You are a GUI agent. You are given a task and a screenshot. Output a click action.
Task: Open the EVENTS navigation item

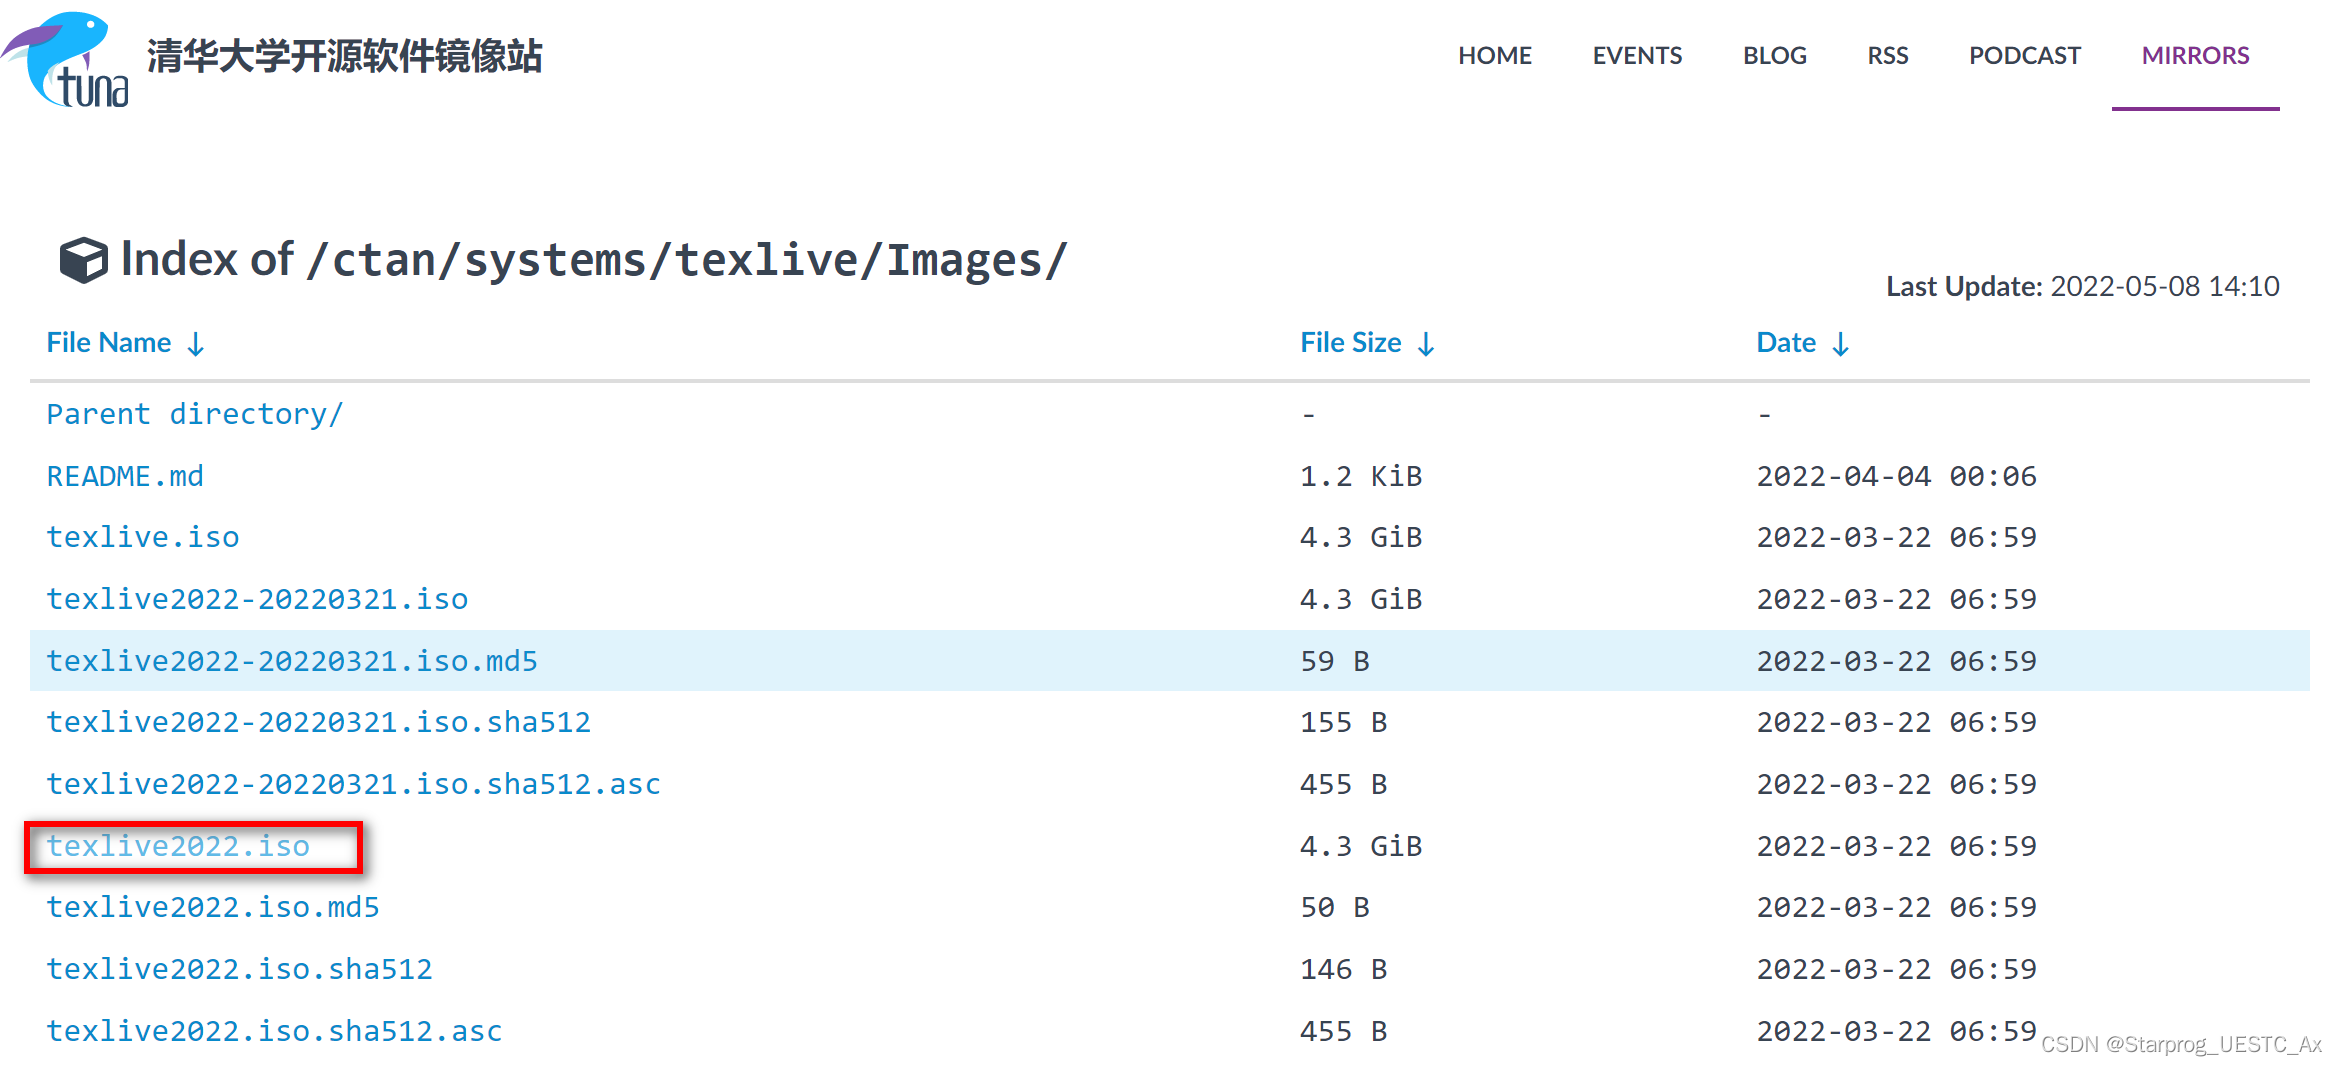click(1637, 56)
